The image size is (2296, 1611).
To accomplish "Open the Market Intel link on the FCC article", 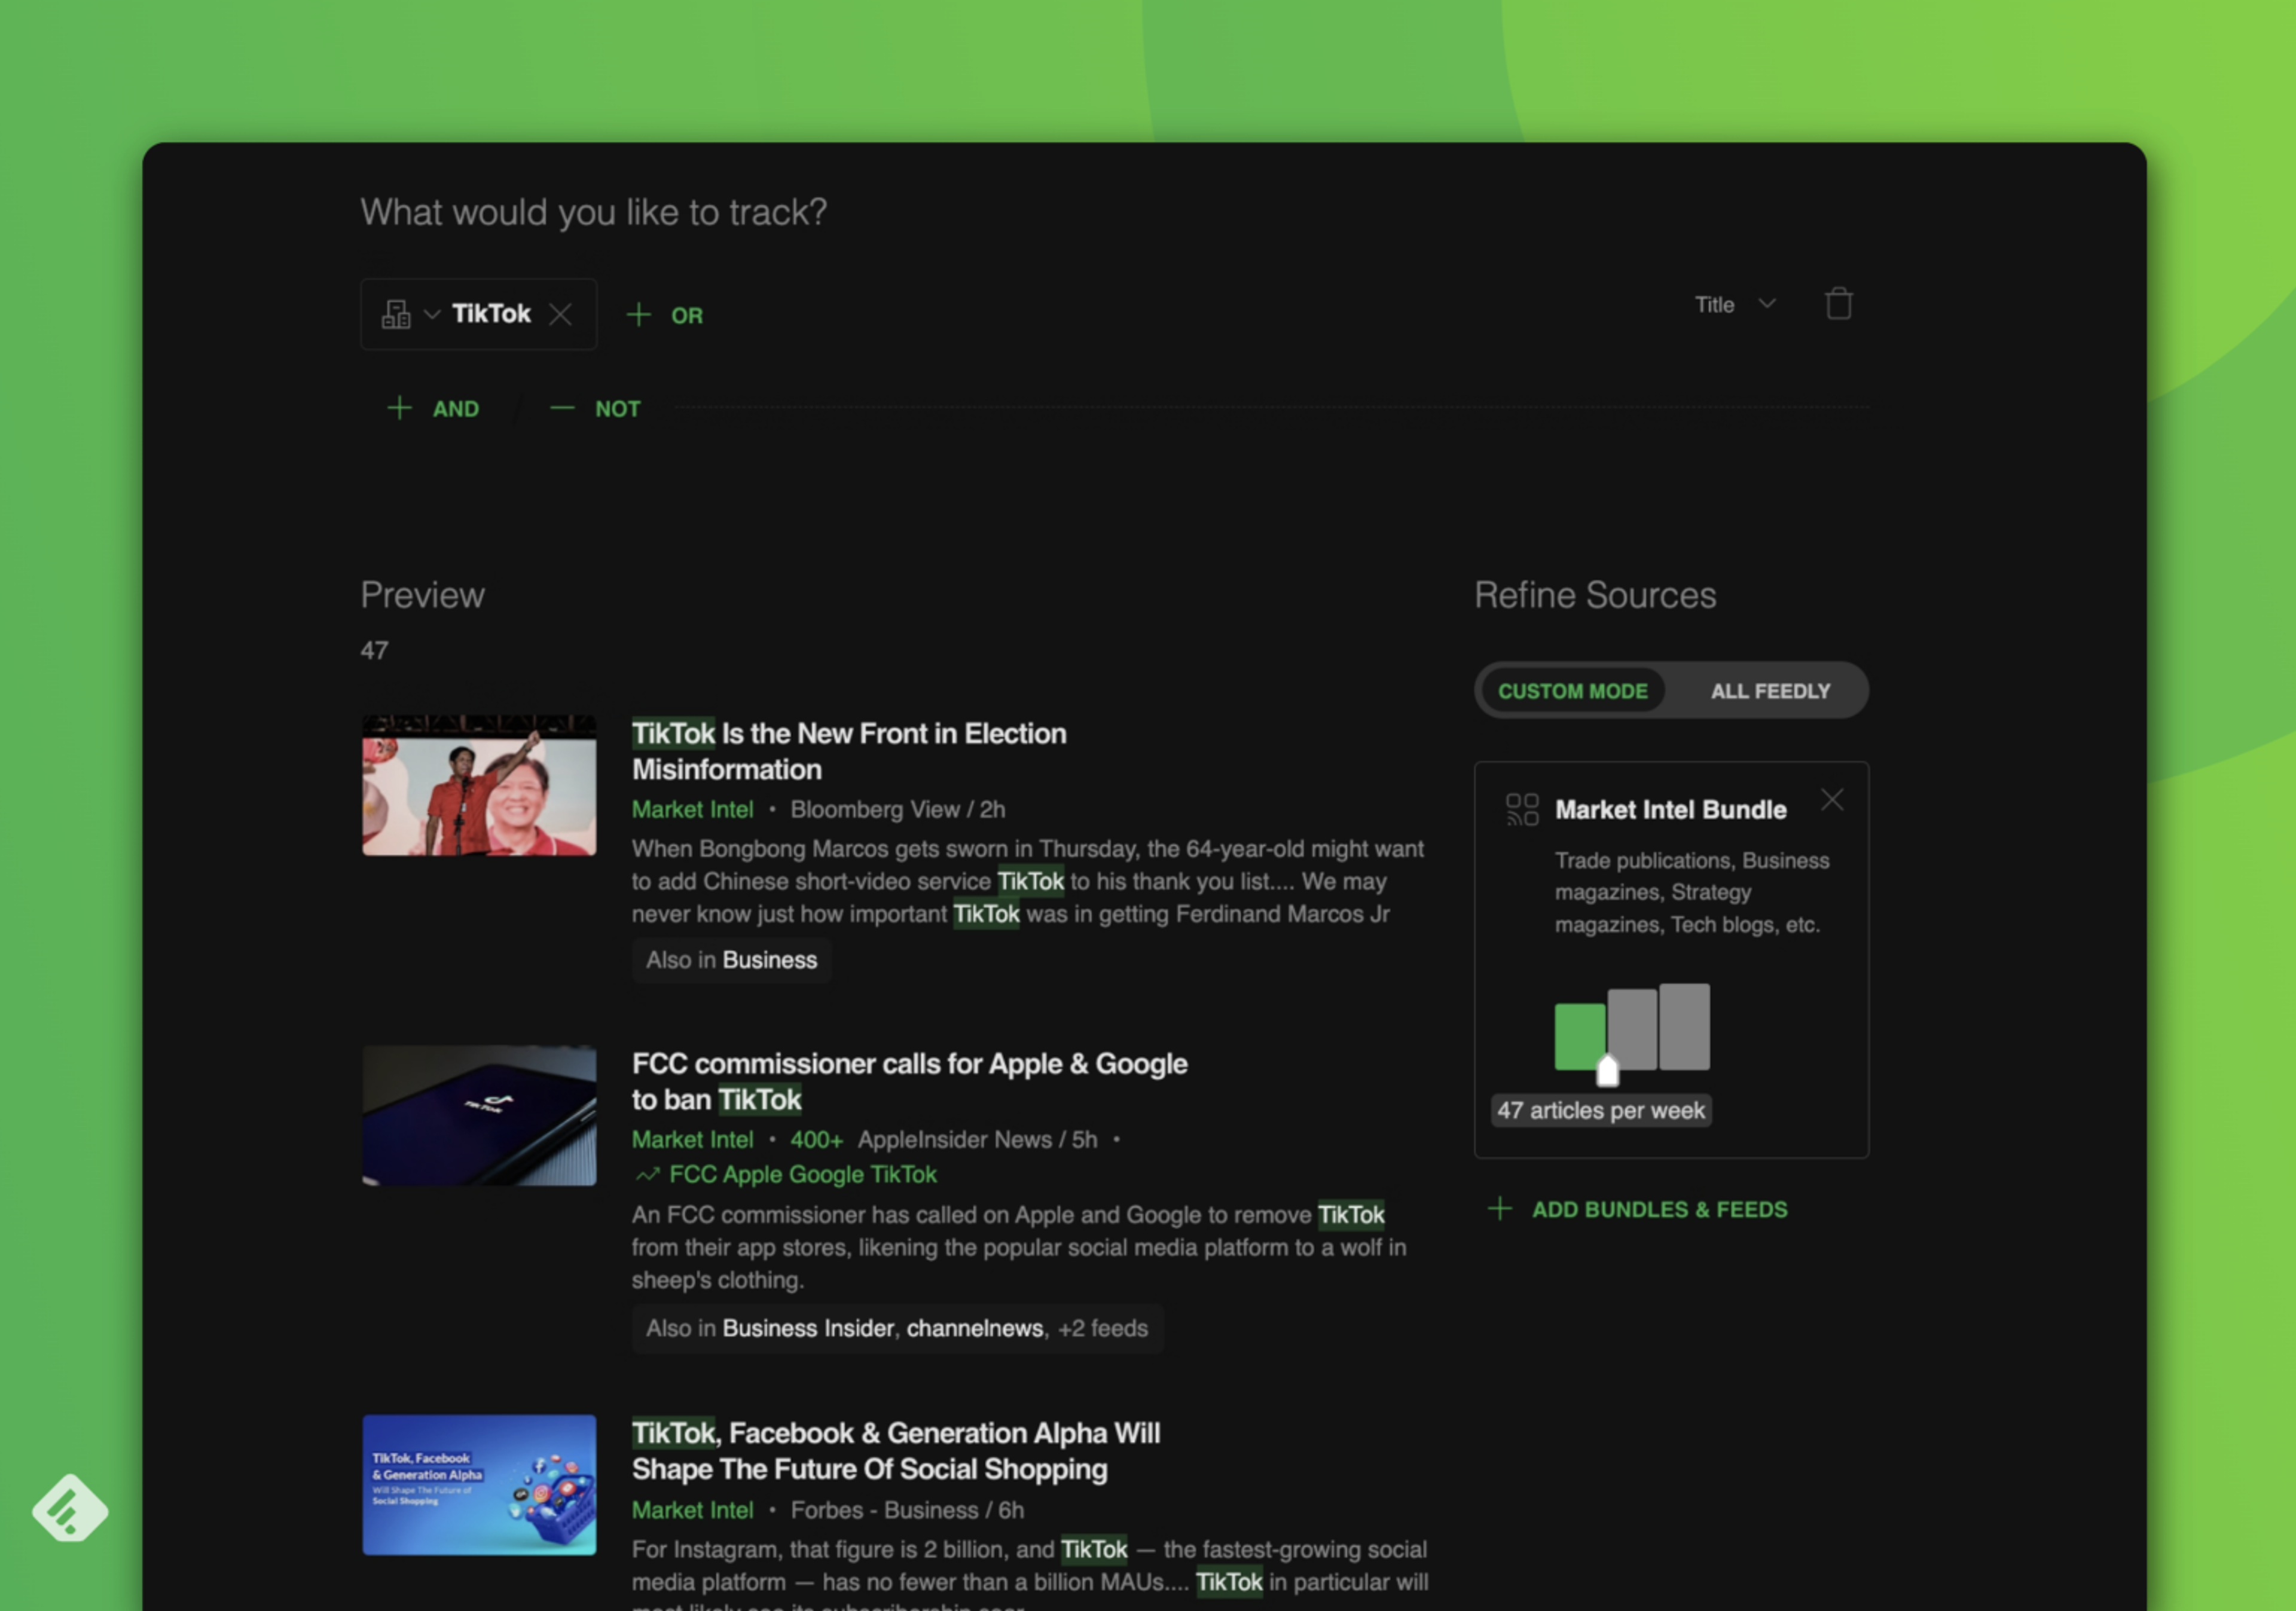I will pyautogui.click(x=692, y=1140).
